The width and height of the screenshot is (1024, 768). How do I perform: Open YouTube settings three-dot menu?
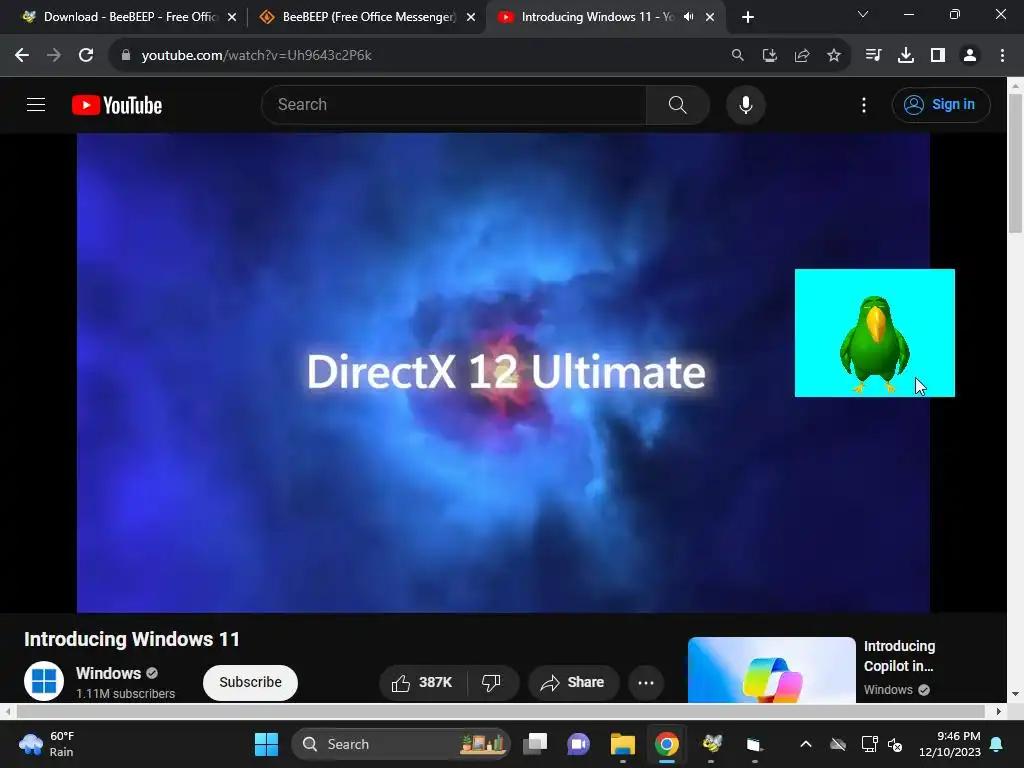[863, 104]
